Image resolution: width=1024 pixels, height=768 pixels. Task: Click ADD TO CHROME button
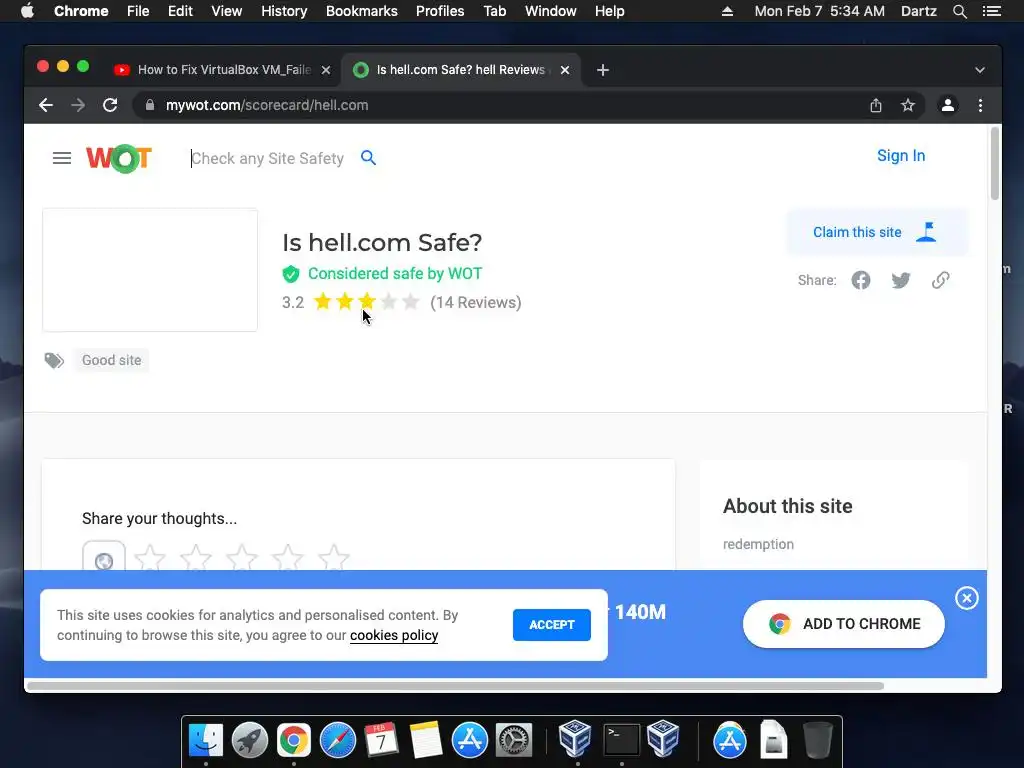[844, 624]
